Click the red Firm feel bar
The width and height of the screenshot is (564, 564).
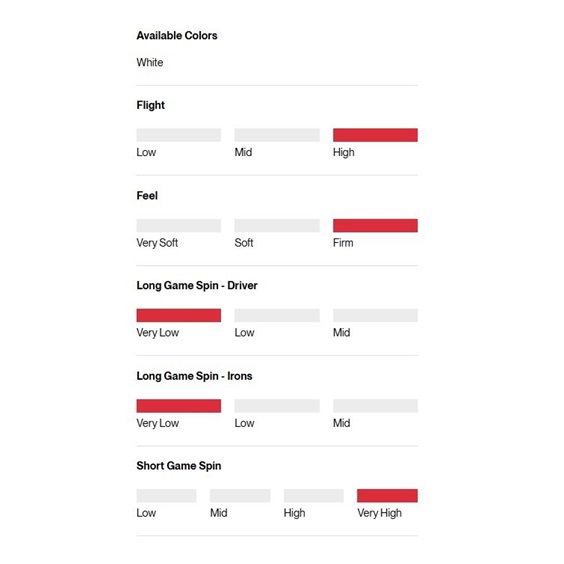click(x=375, y=226)
